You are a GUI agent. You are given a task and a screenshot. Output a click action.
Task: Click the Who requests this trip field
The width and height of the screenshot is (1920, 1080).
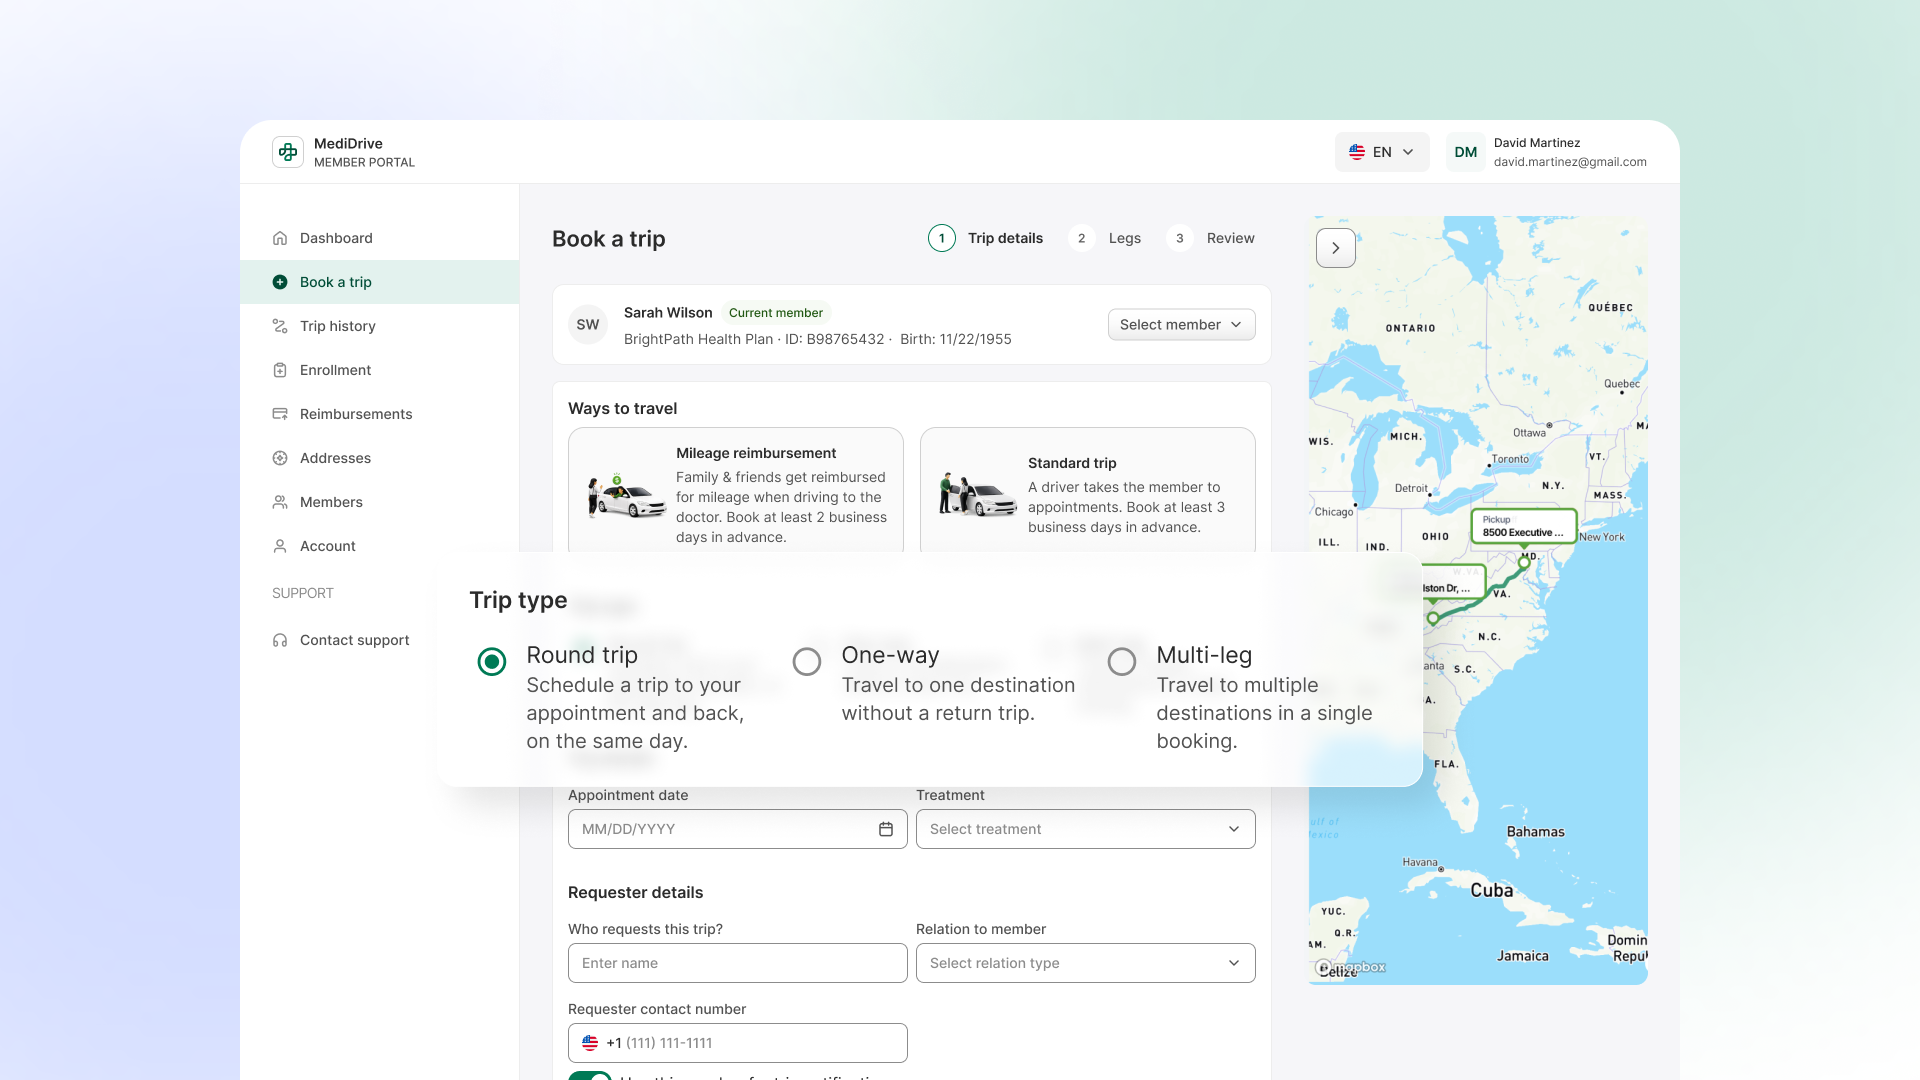738,963
